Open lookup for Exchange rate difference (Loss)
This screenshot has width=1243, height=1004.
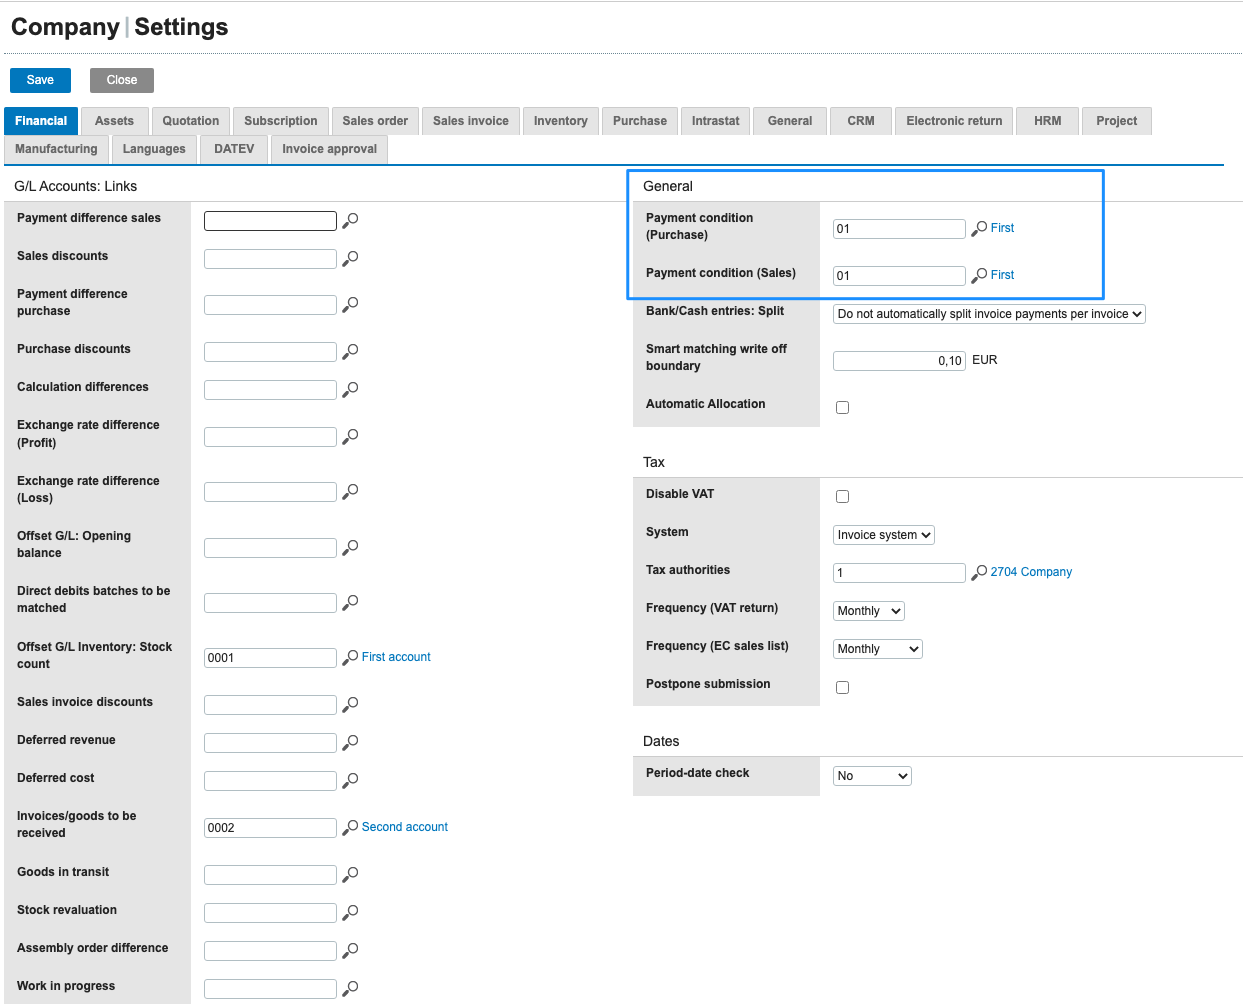coord(350,491)
